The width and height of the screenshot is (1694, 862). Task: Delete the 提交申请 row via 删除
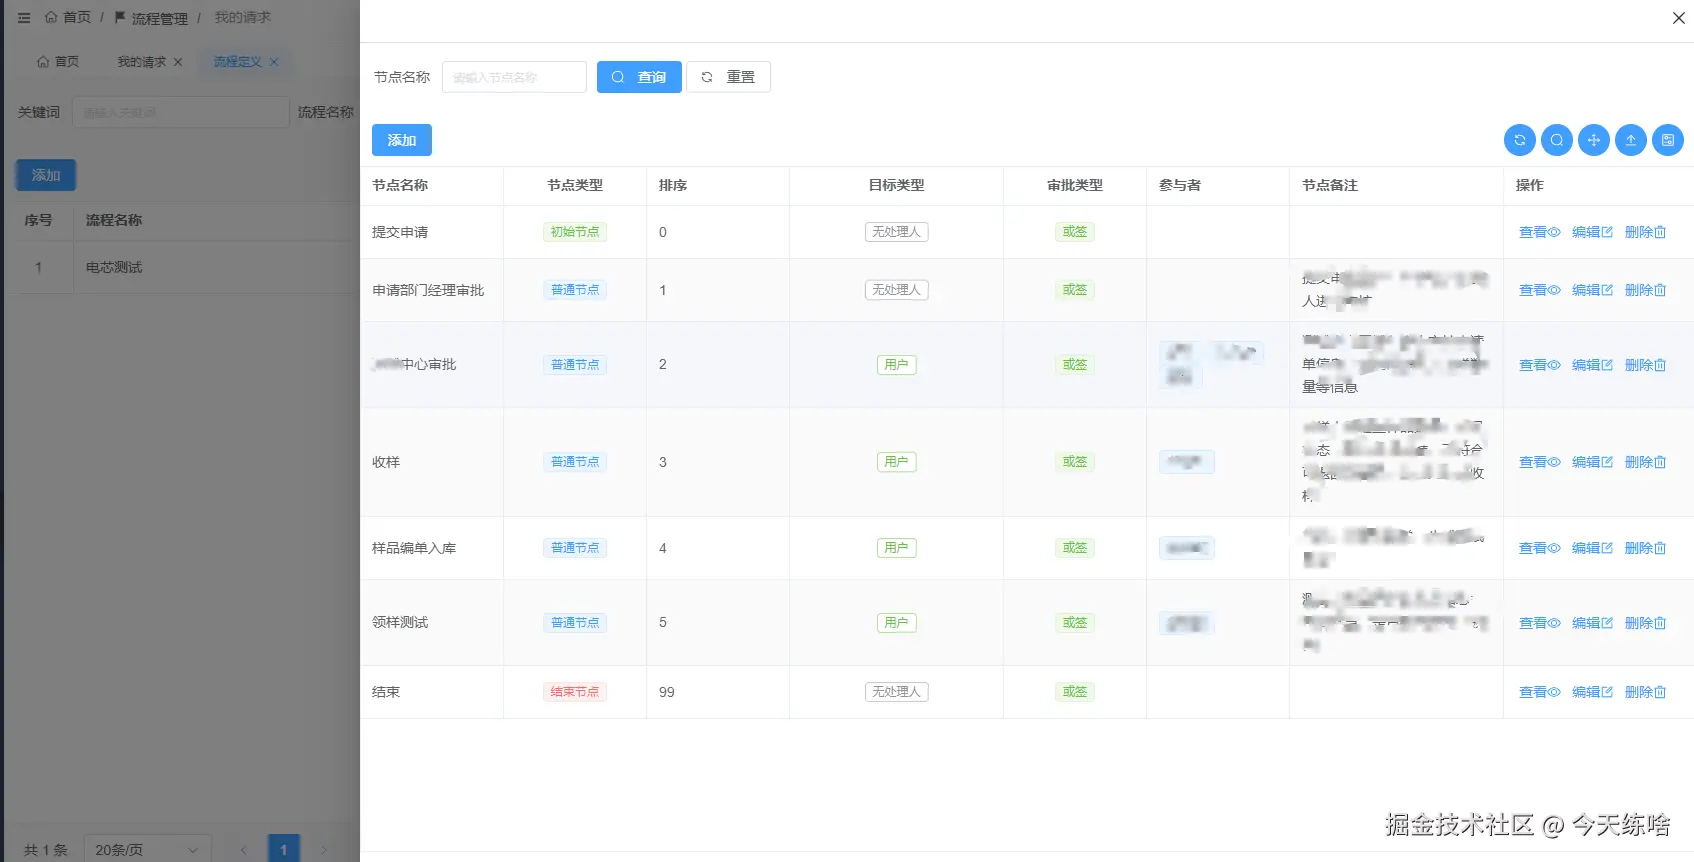tap(1645, 232)
